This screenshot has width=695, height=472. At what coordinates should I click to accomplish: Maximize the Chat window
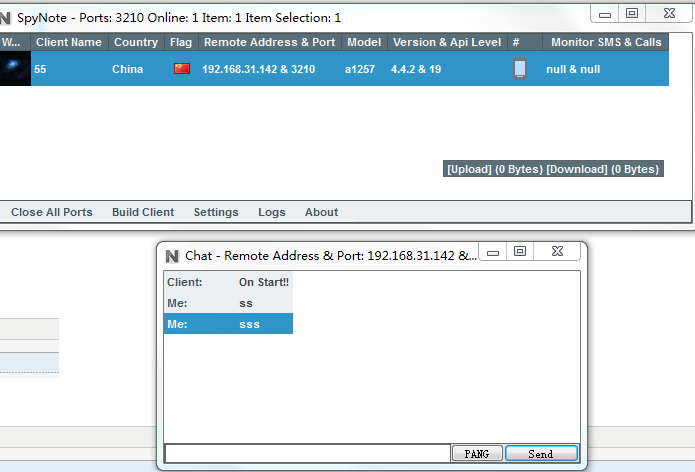click(x=520, y=251)
